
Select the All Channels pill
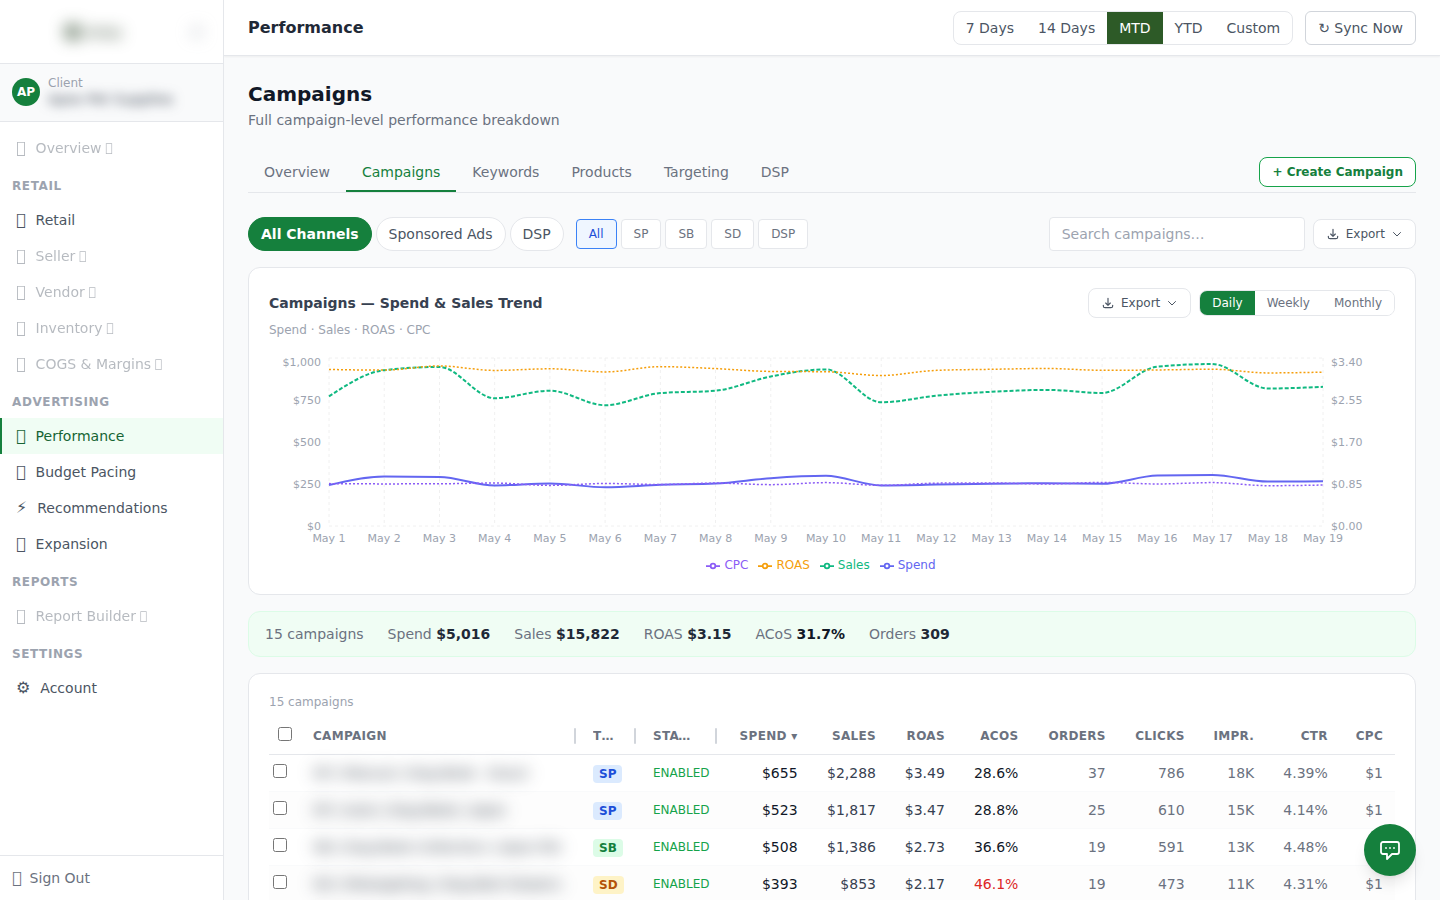click(310, 234)
